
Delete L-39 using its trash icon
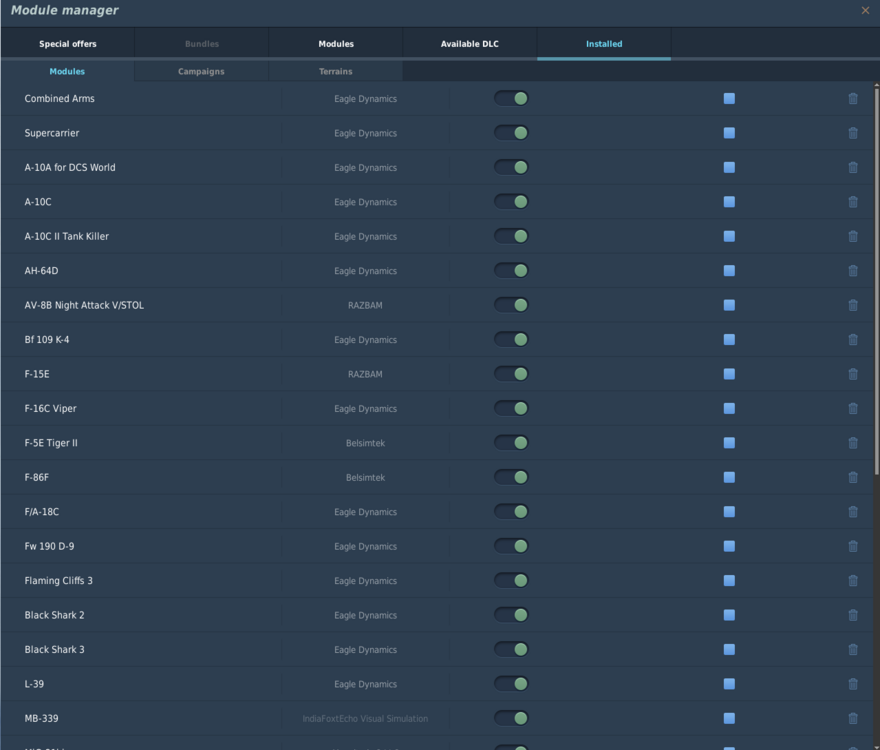coord(852,684)
